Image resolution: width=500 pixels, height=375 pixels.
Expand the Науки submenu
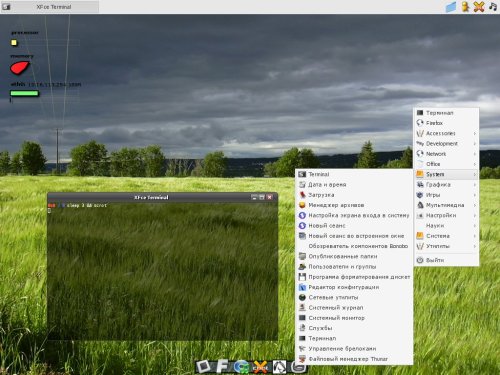click(446, 226)
